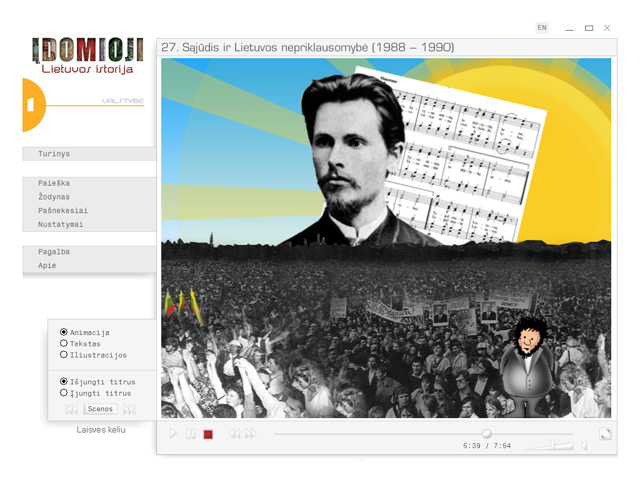Rewind the video with the double-left arrows
Image resolution: width=640 pixels, height=480 pixels.
(x=234, y=434)
